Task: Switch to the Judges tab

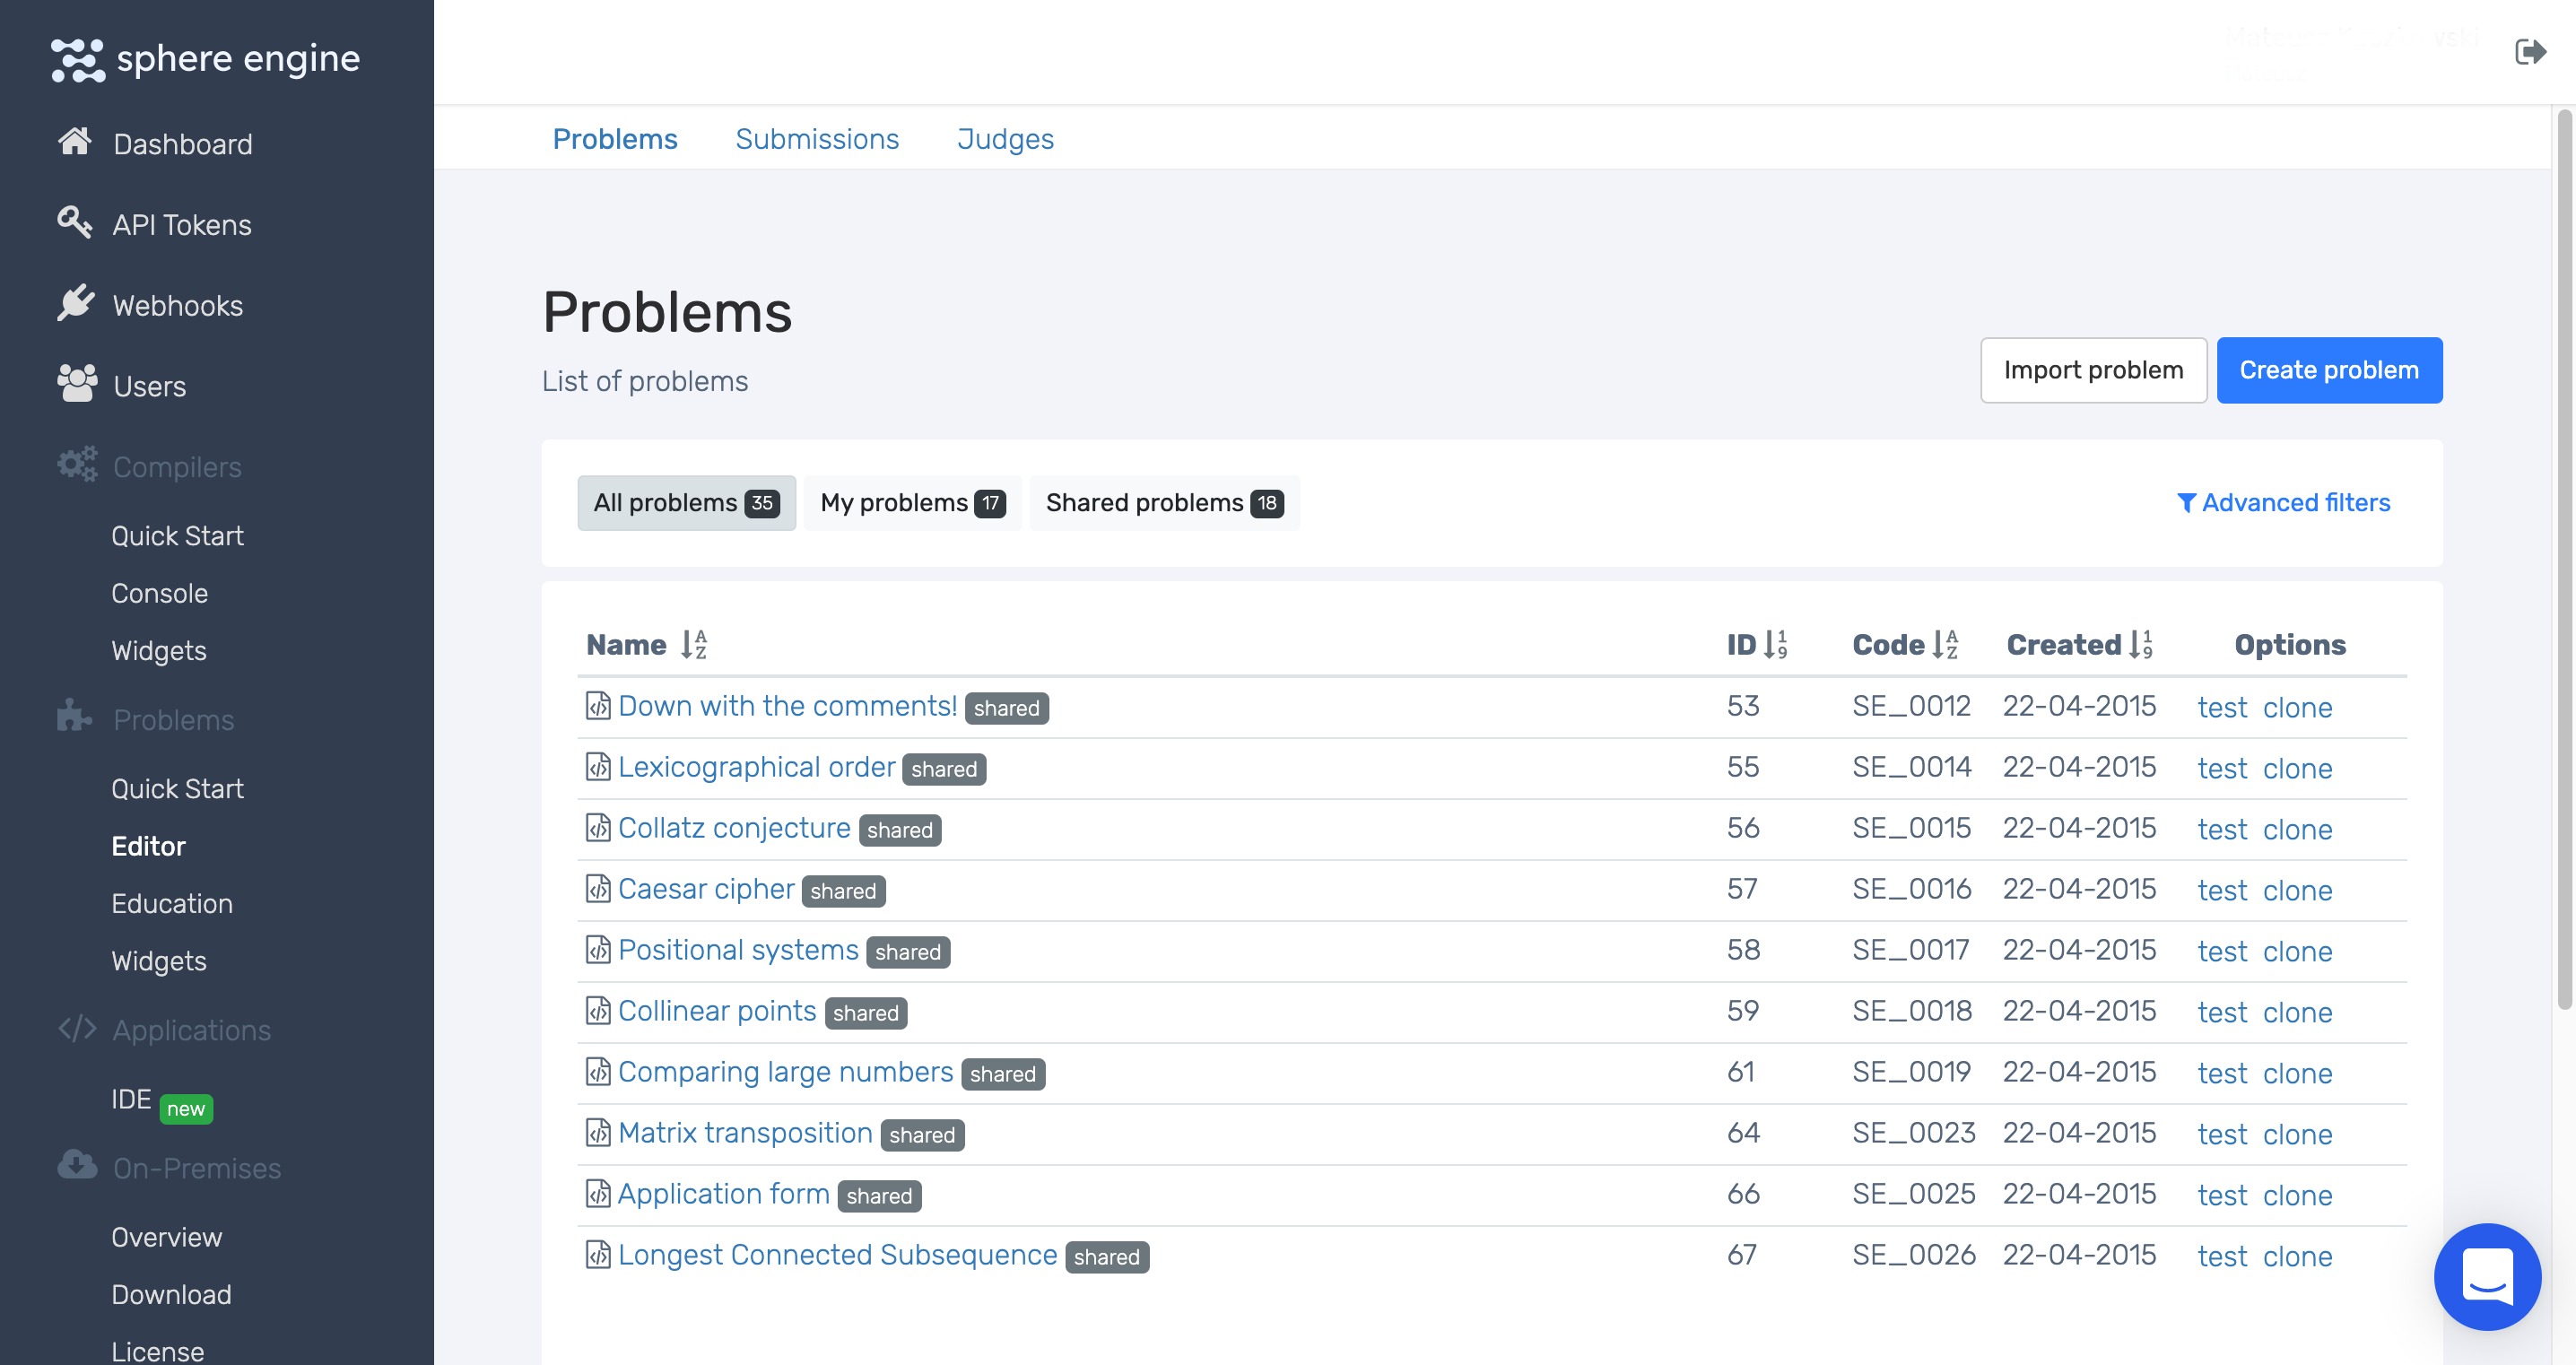Action: (x=1005, y=139)
